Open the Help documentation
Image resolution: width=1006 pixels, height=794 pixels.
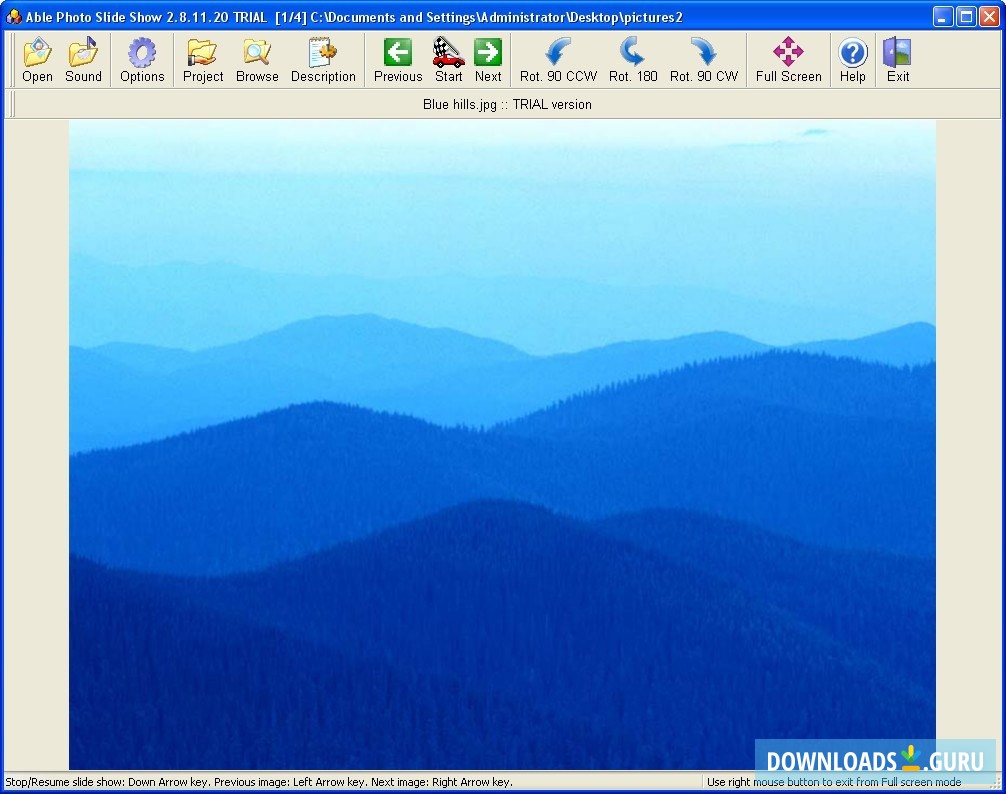pyautogui.click(x=852, y=58)
